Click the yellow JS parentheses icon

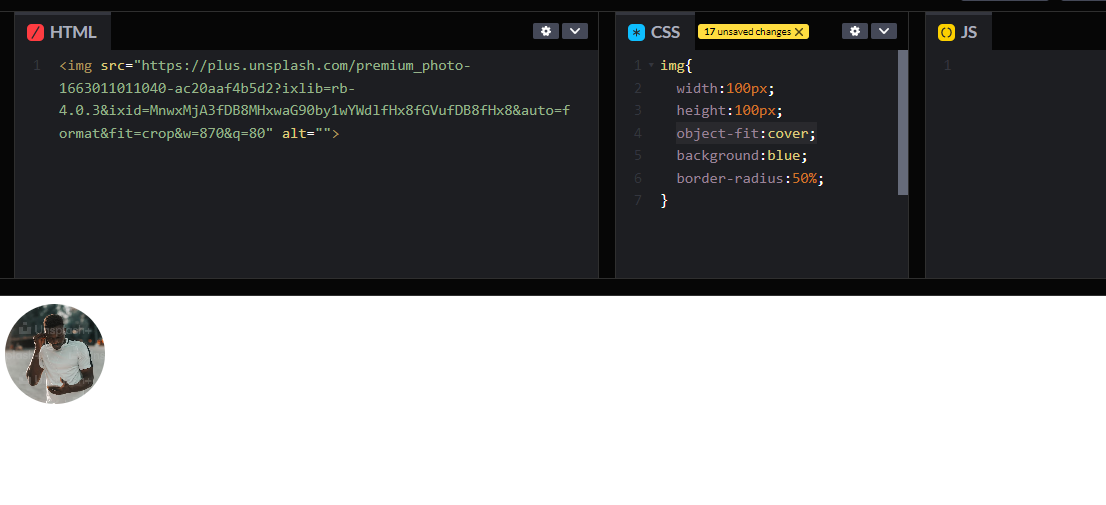[x=946, y=32]
